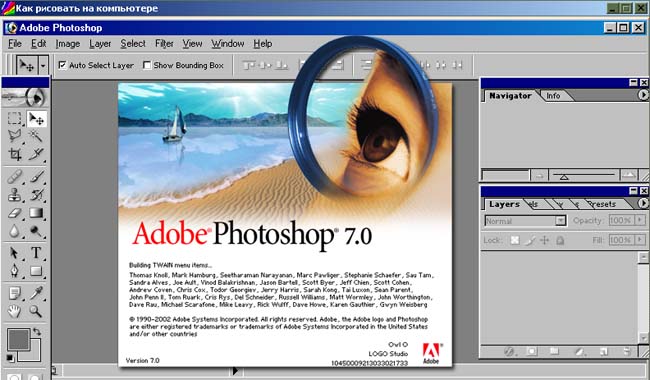Toggle Lock all padlock in Layers

pyautogui.click(x=560, y=240)
